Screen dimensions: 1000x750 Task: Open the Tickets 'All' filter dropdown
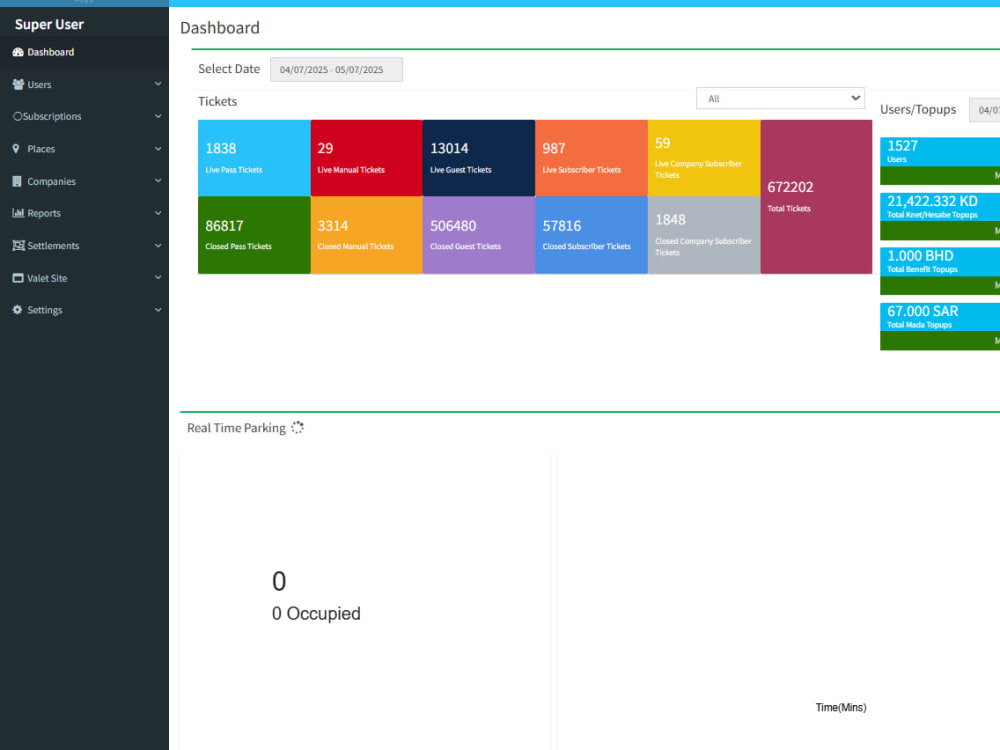click(780, 98)
